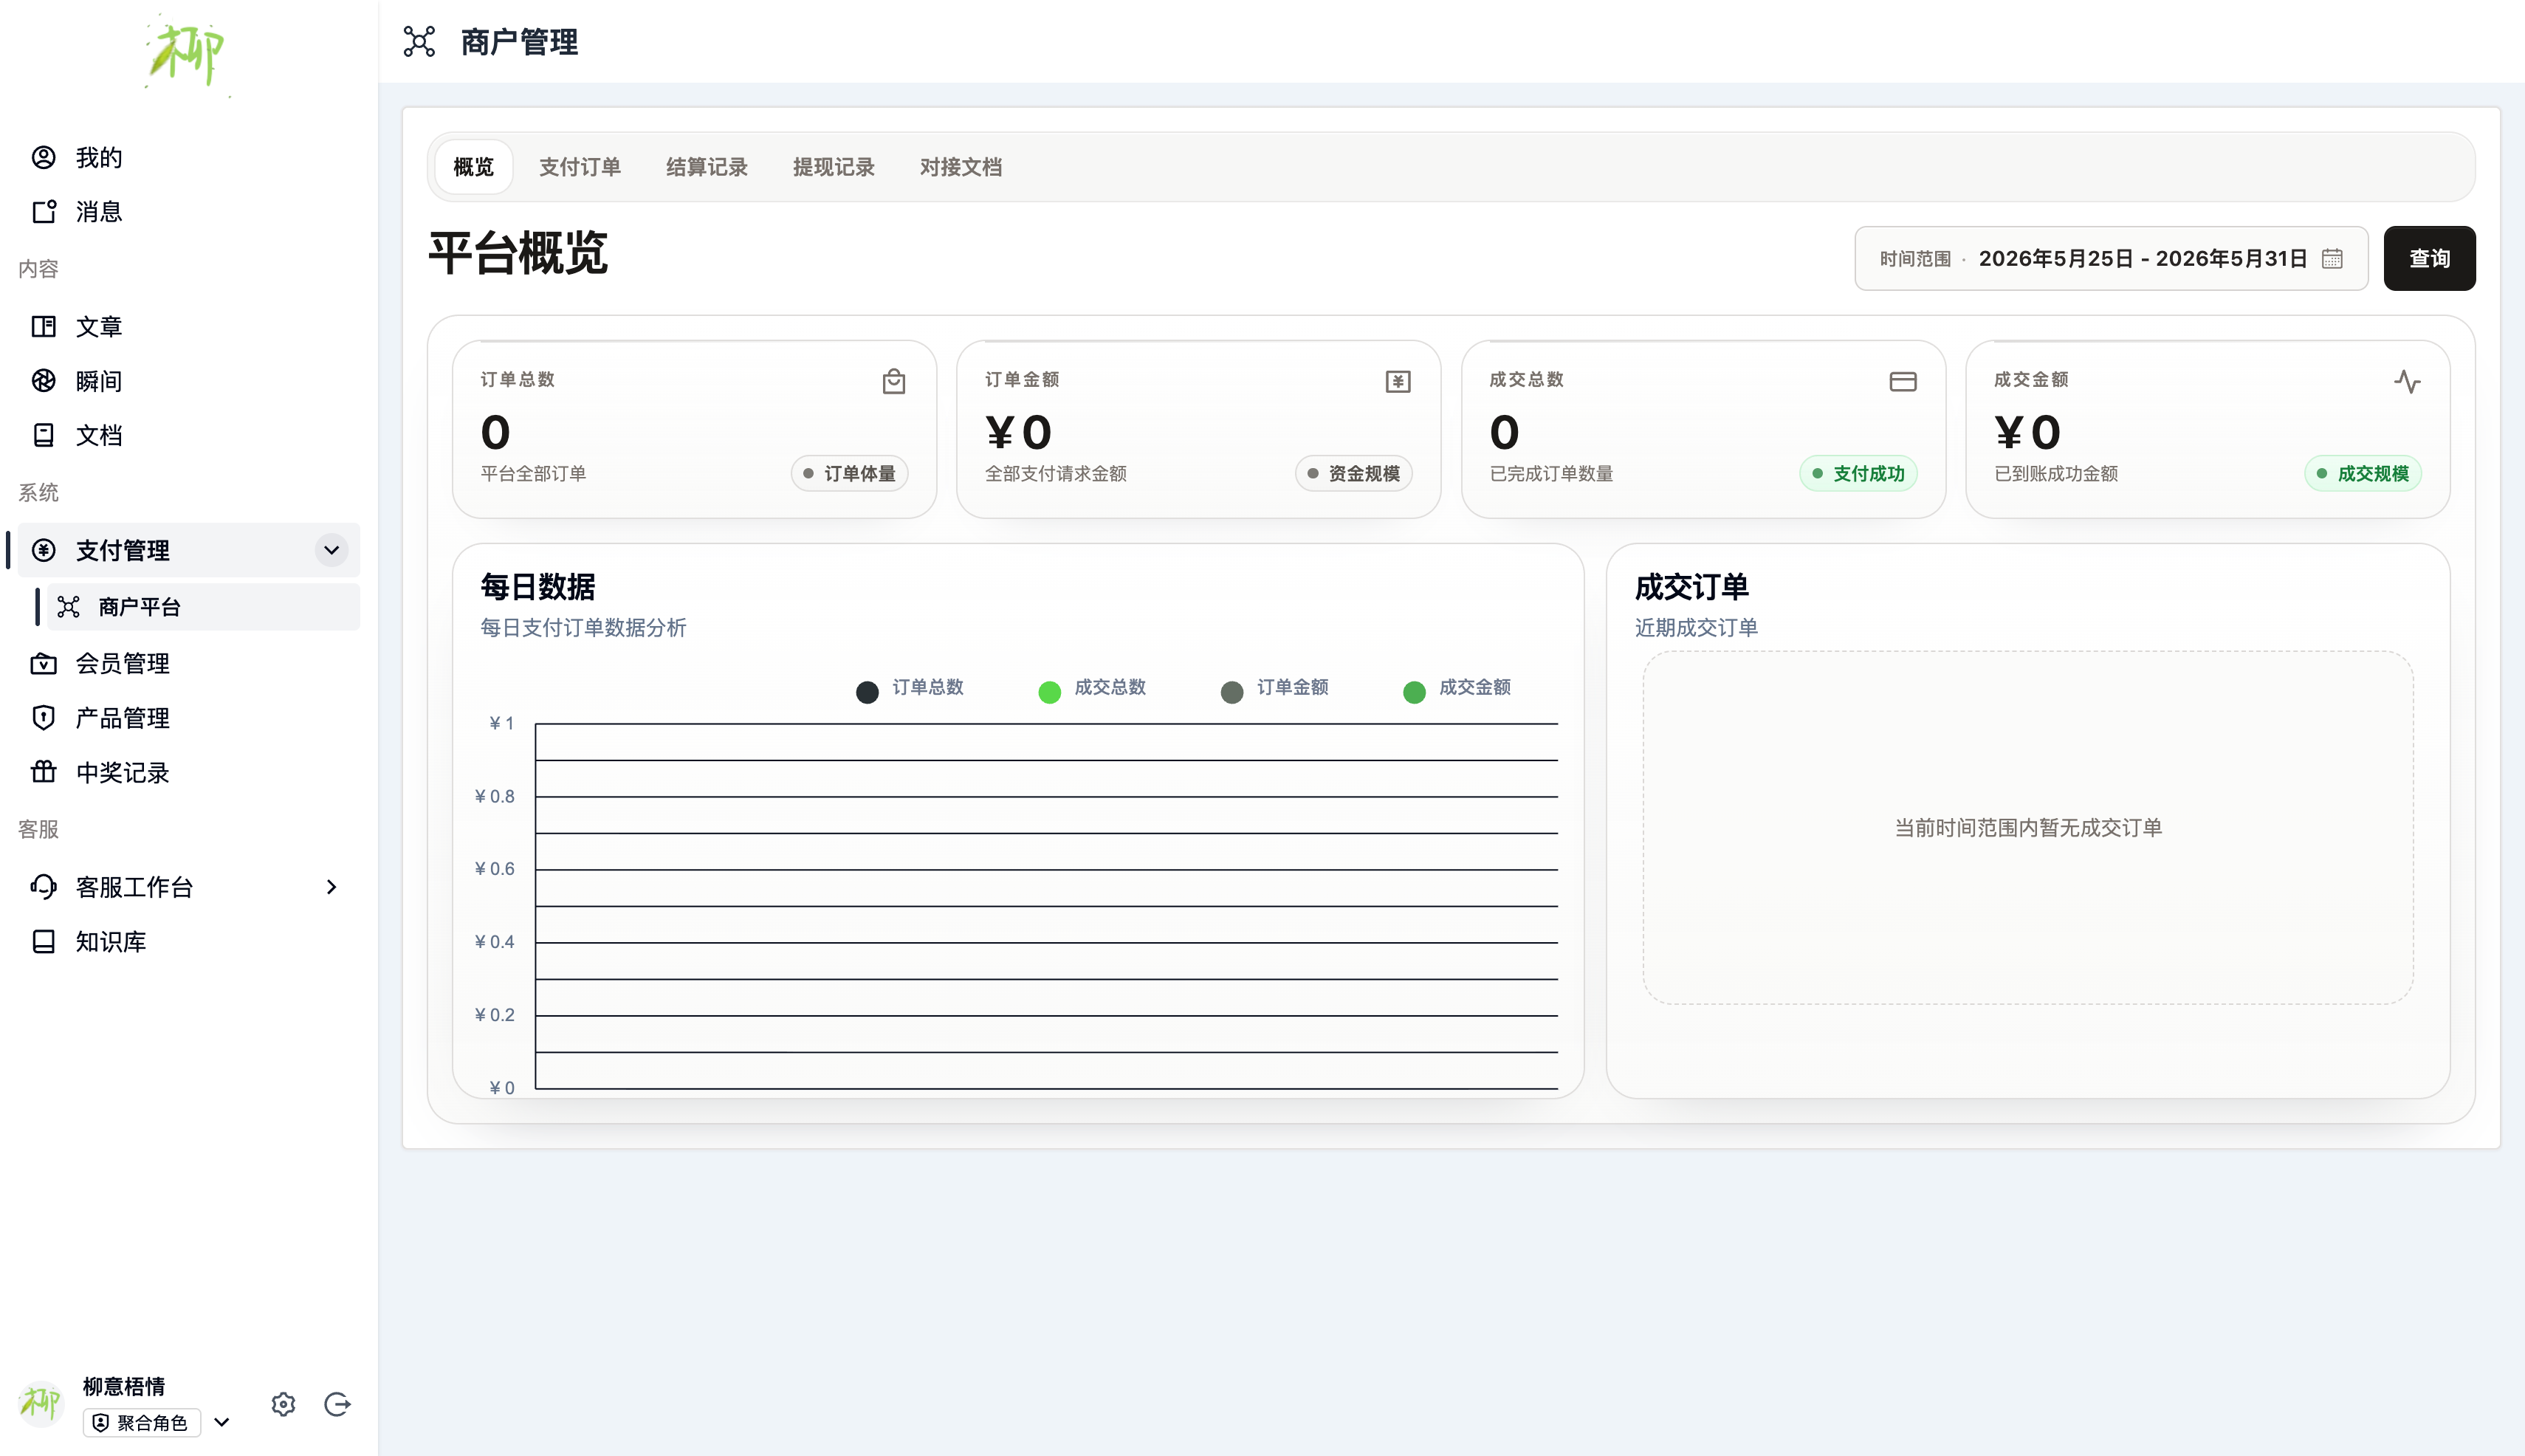Click the 当前时间范围内暂无成交订单 empty message
Image resolution: width=2525 pixels, height=1456 pixels.
pyautogui.click(x=2028, y=827)
